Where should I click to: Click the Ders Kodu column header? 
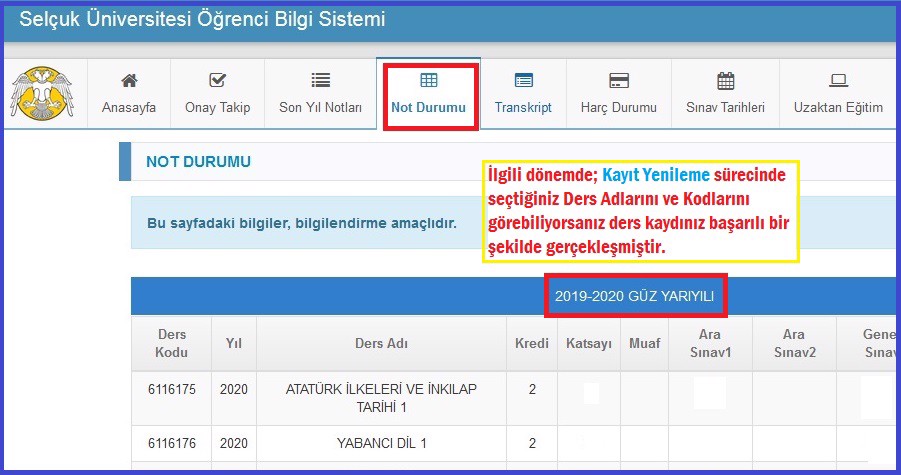(171, 343)
